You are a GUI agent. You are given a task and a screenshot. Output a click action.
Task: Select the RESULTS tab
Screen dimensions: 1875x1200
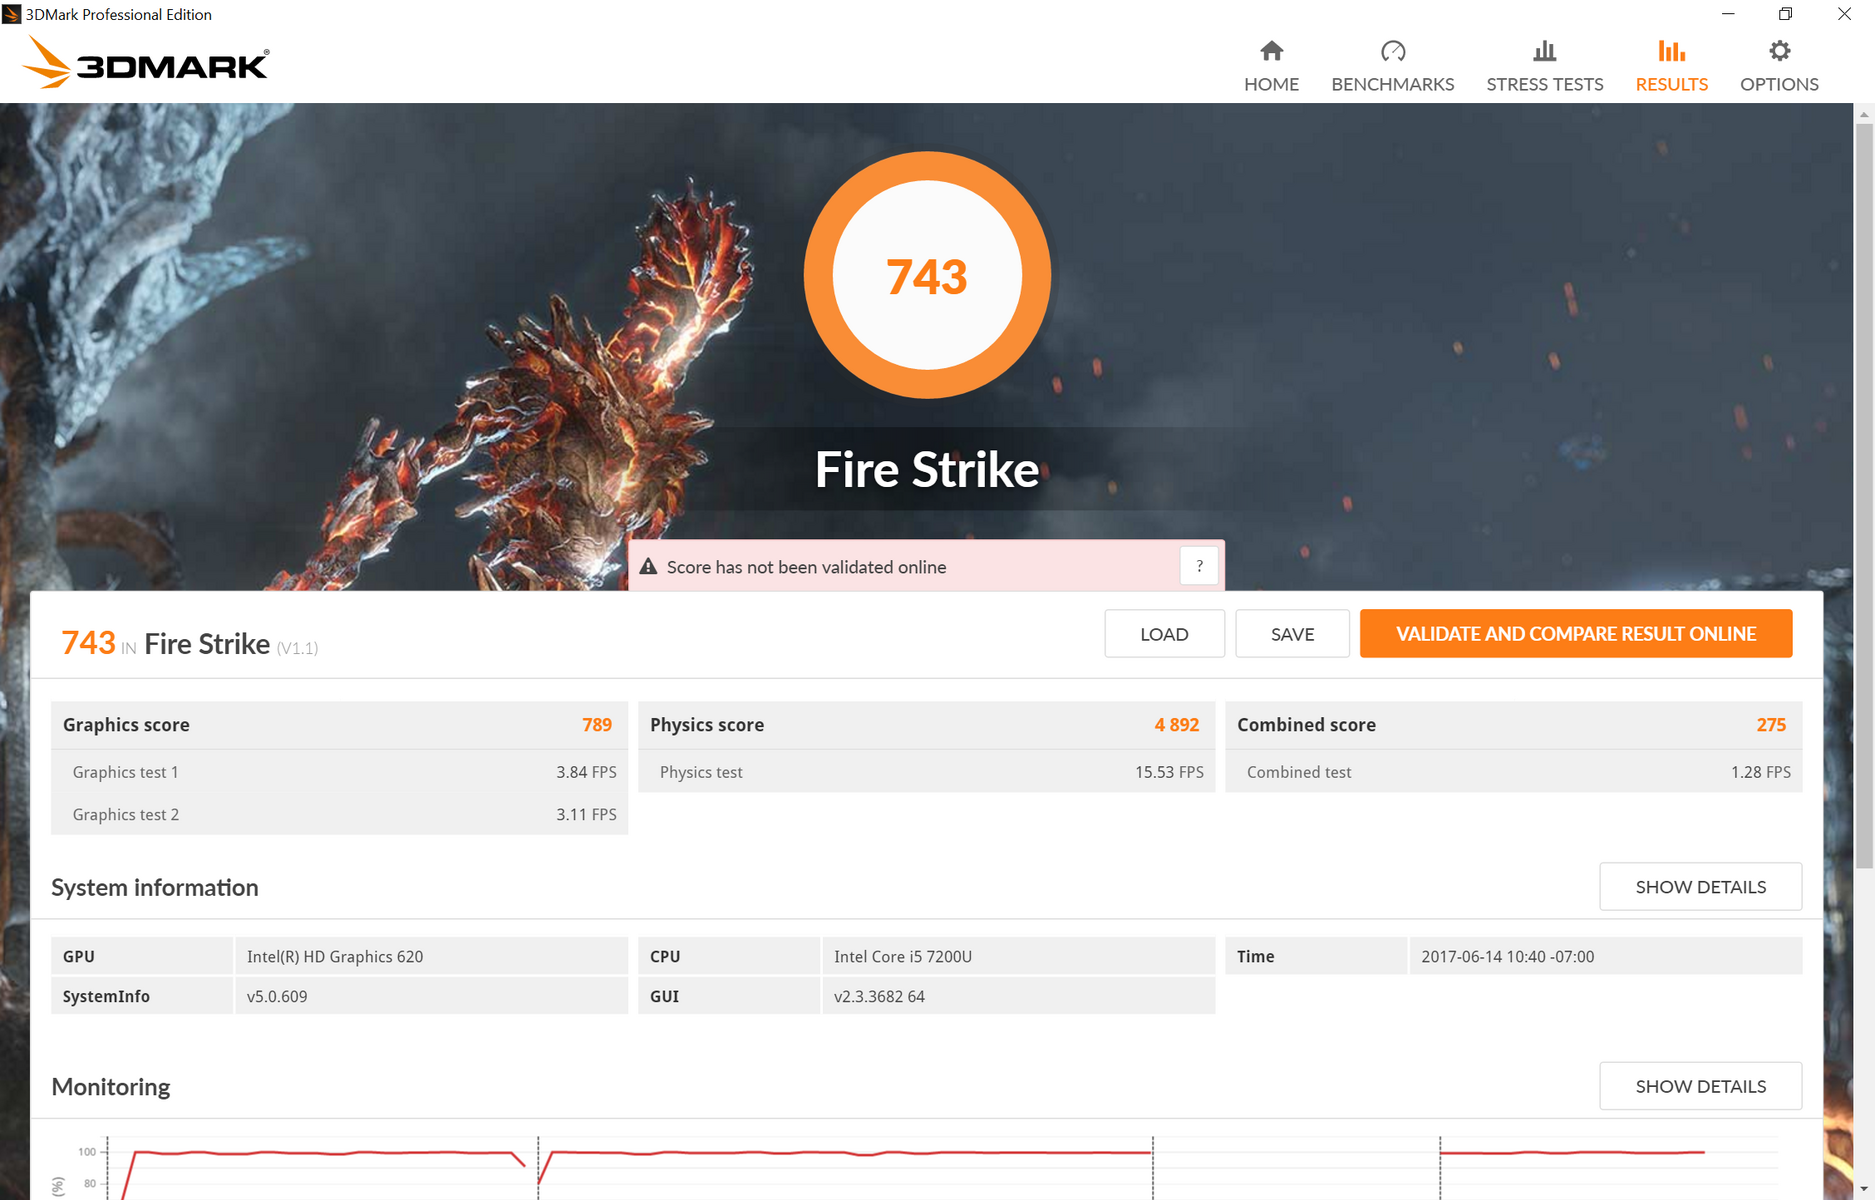(1671, 67)
